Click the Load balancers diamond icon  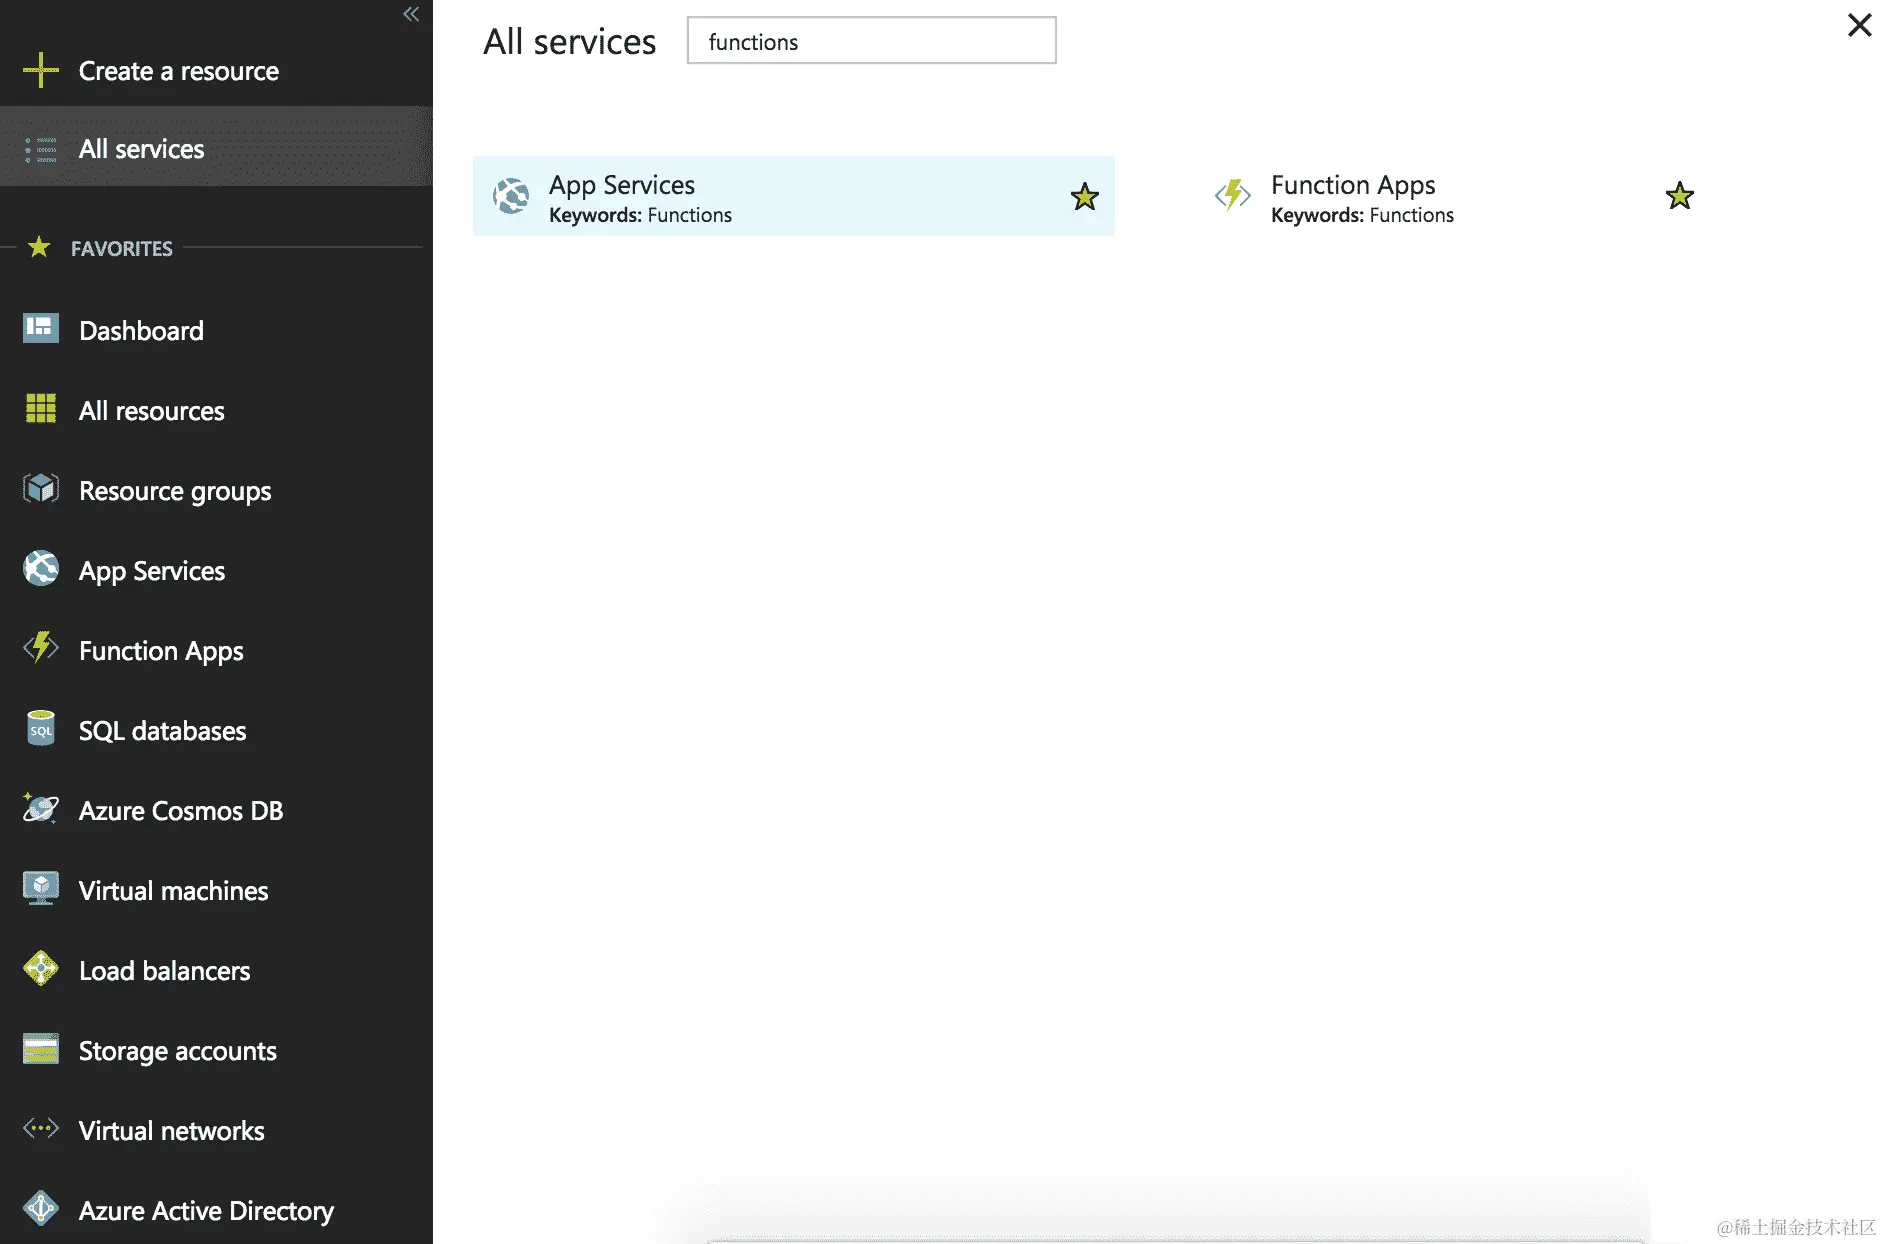[41, 968]
